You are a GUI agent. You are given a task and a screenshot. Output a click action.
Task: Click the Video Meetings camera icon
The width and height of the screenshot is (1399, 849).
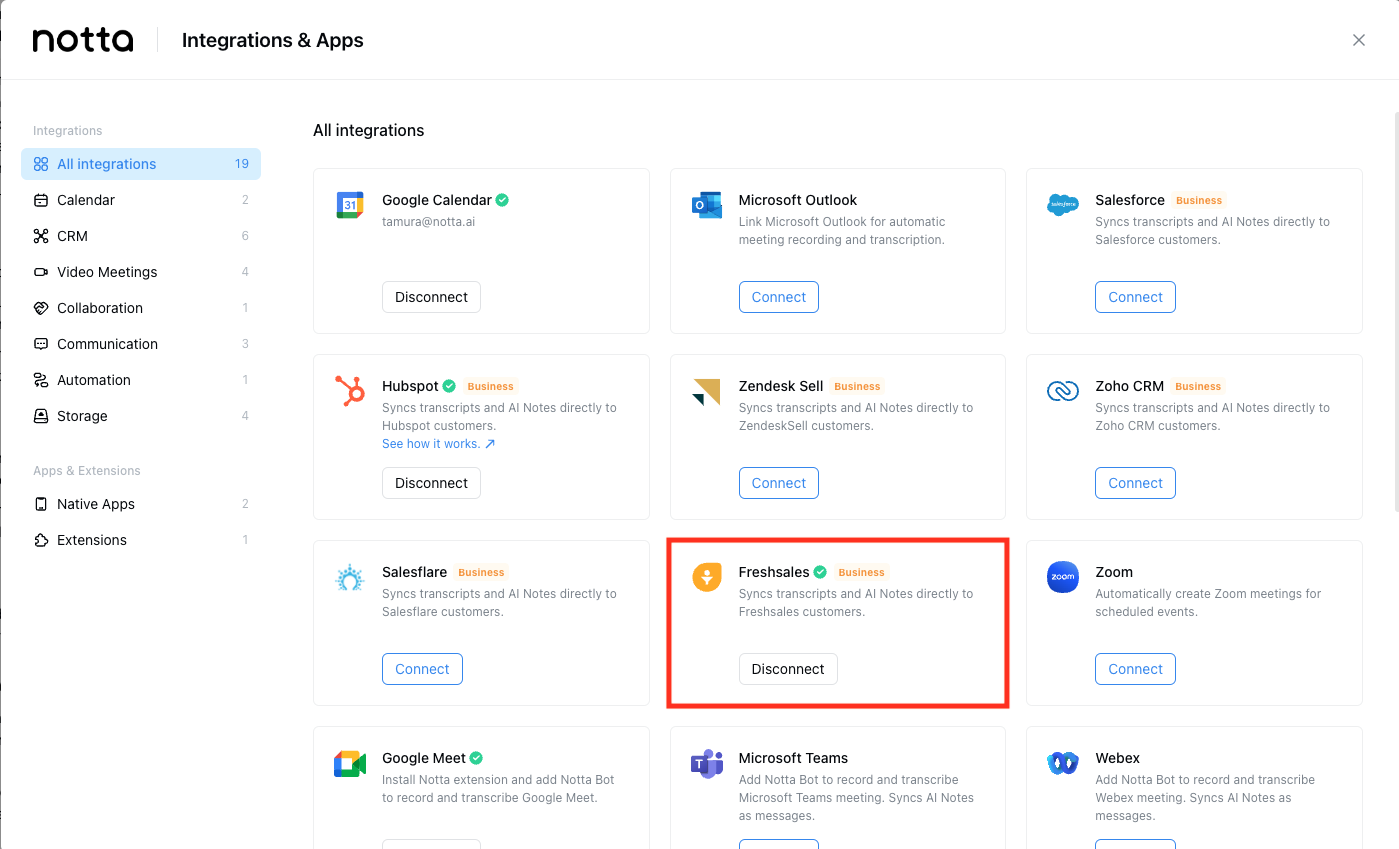pos(41,272)
